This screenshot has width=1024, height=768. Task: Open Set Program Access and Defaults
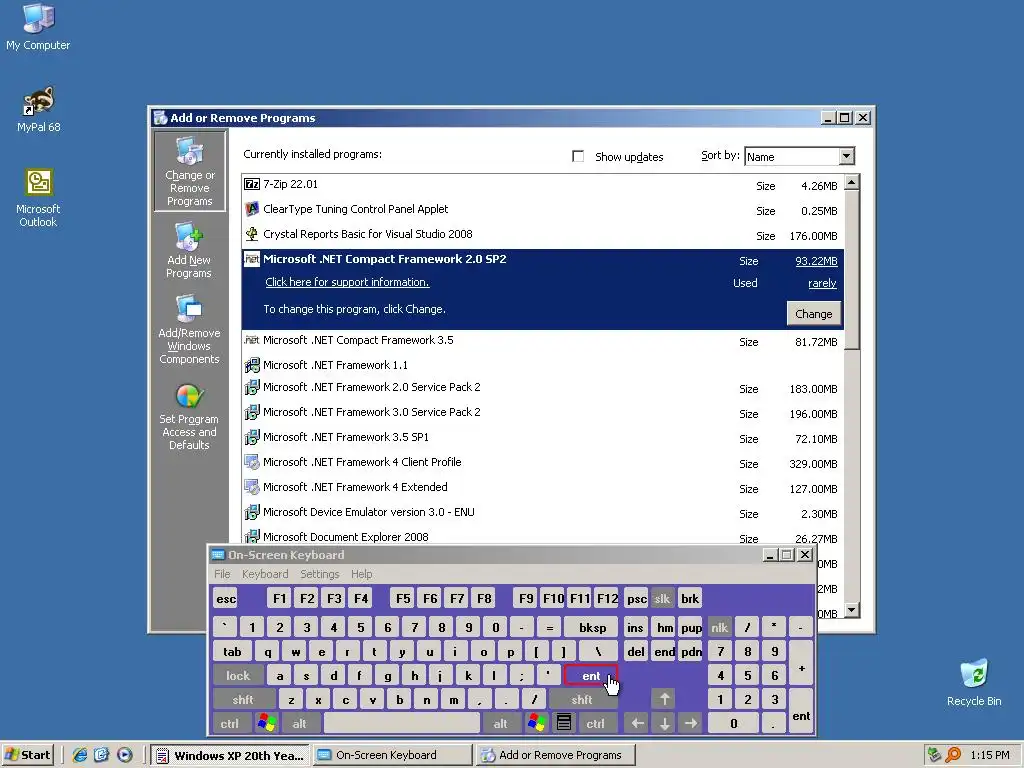pos(189,416)
